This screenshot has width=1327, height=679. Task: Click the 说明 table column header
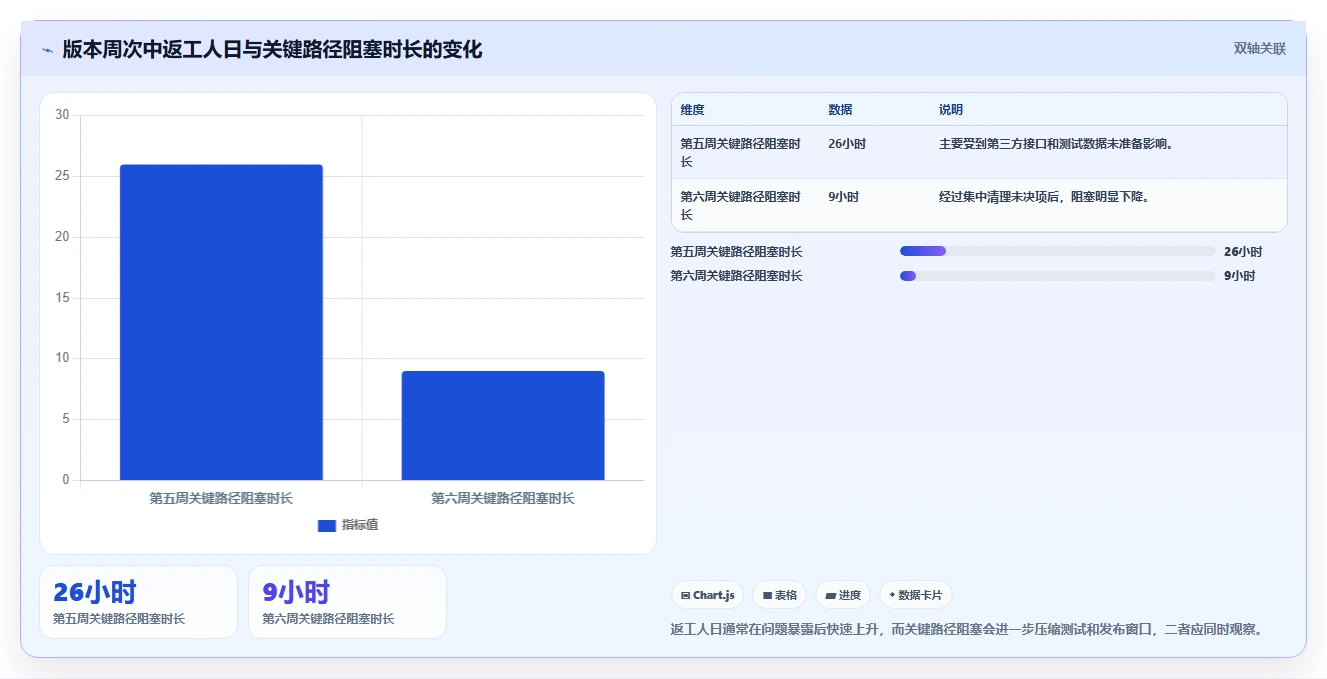tap(951, 110)
